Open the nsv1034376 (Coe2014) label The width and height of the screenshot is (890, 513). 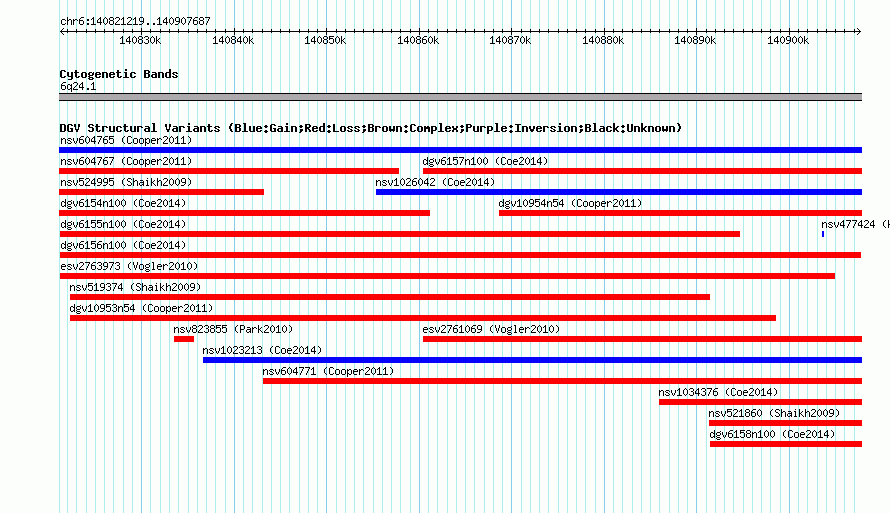click(x=718, y=392)
